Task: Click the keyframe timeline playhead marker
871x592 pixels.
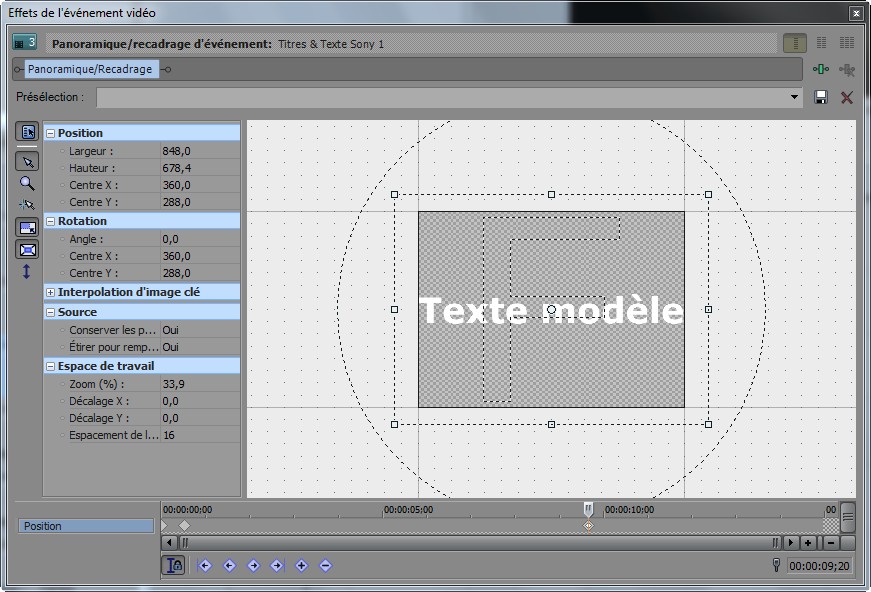Action: [x=588, y=510]
